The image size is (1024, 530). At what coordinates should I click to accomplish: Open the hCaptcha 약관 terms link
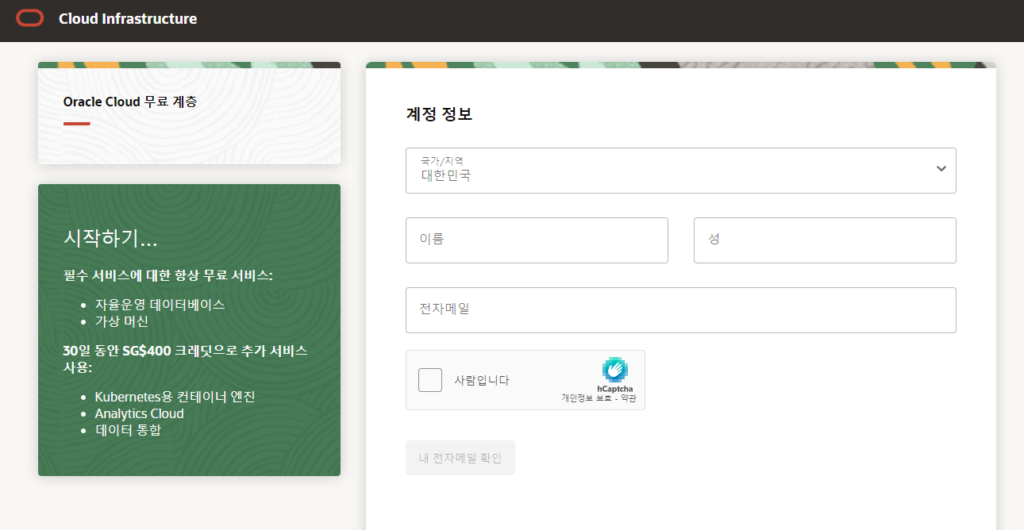point(628,398)
